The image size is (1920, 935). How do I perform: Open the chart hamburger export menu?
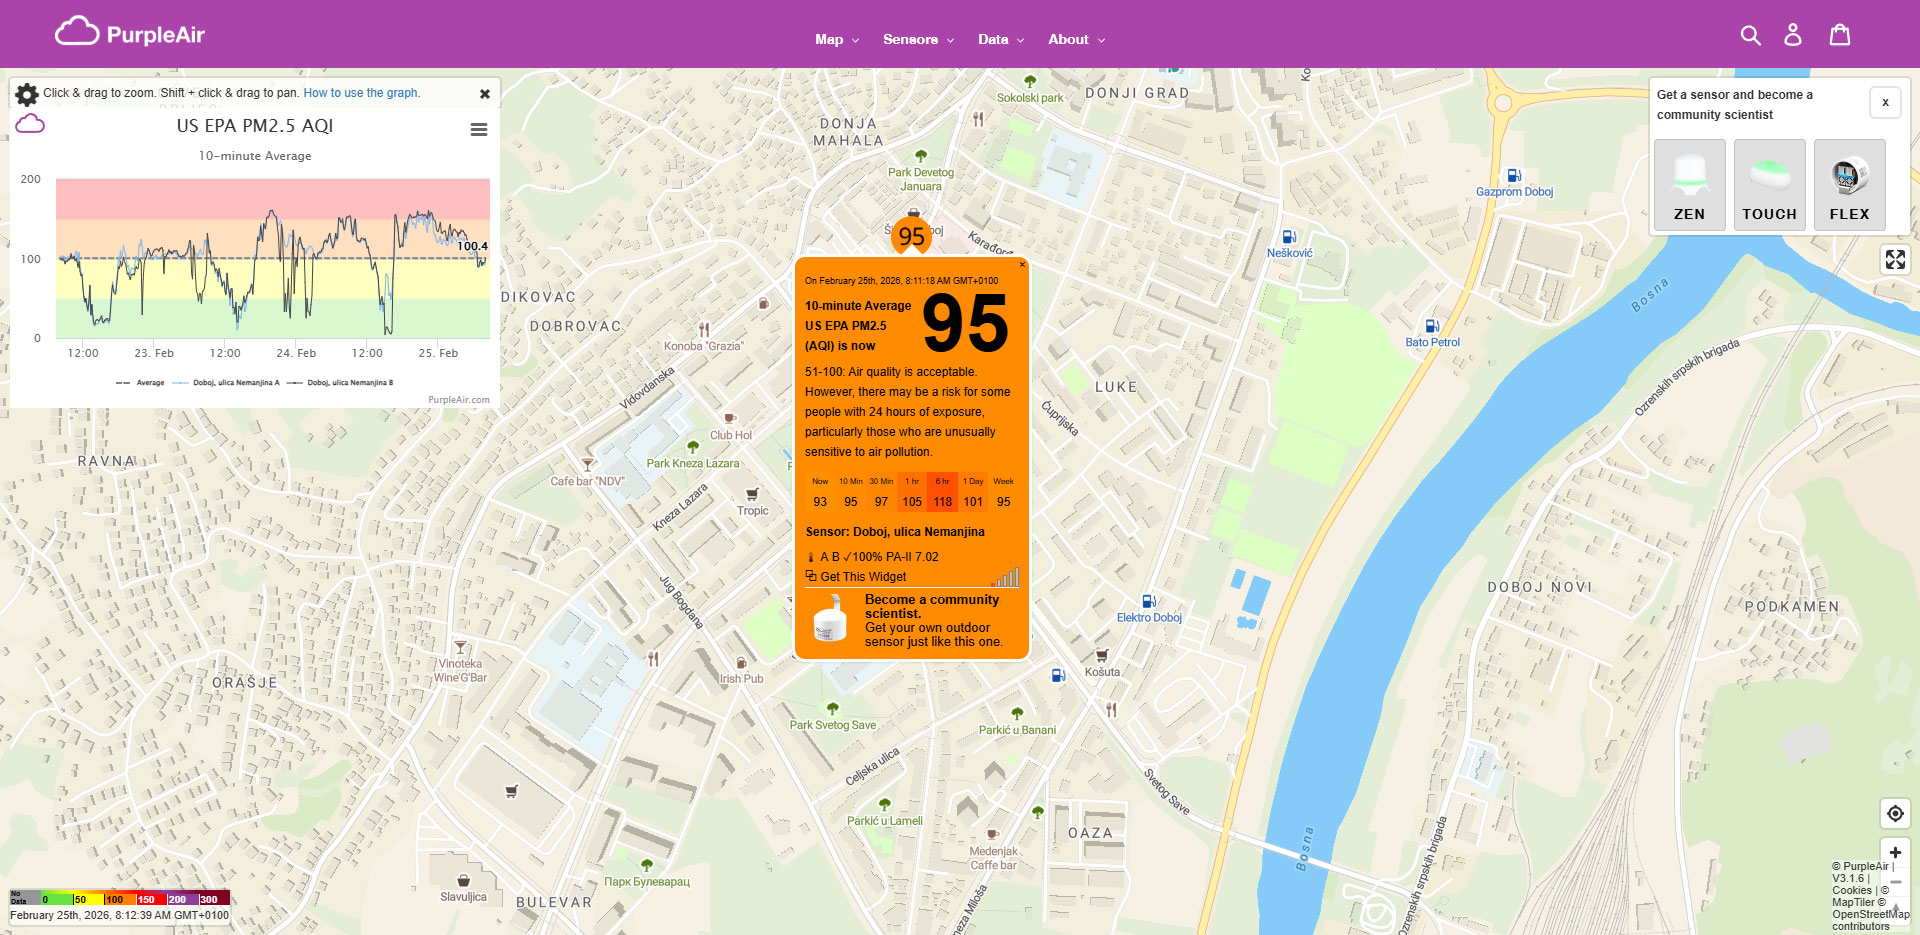479,129
